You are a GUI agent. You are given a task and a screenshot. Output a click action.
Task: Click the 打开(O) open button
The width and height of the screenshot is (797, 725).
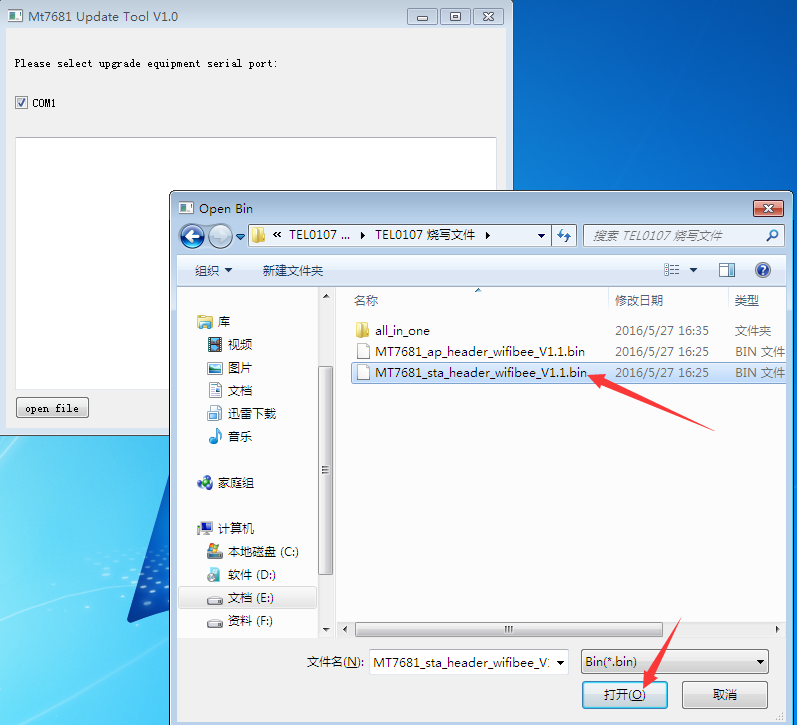coord(624,694)
